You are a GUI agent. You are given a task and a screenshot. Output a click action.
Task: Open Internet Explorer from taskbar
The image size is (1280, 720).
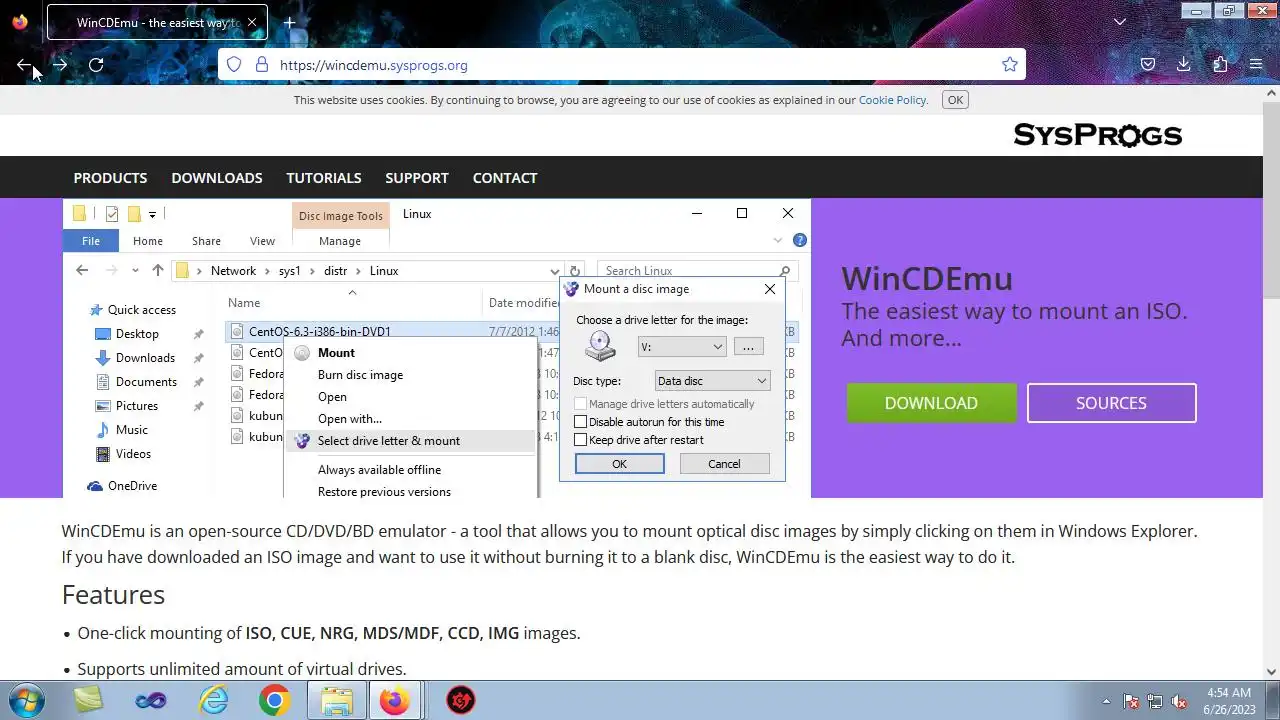[x=213, y=700]
